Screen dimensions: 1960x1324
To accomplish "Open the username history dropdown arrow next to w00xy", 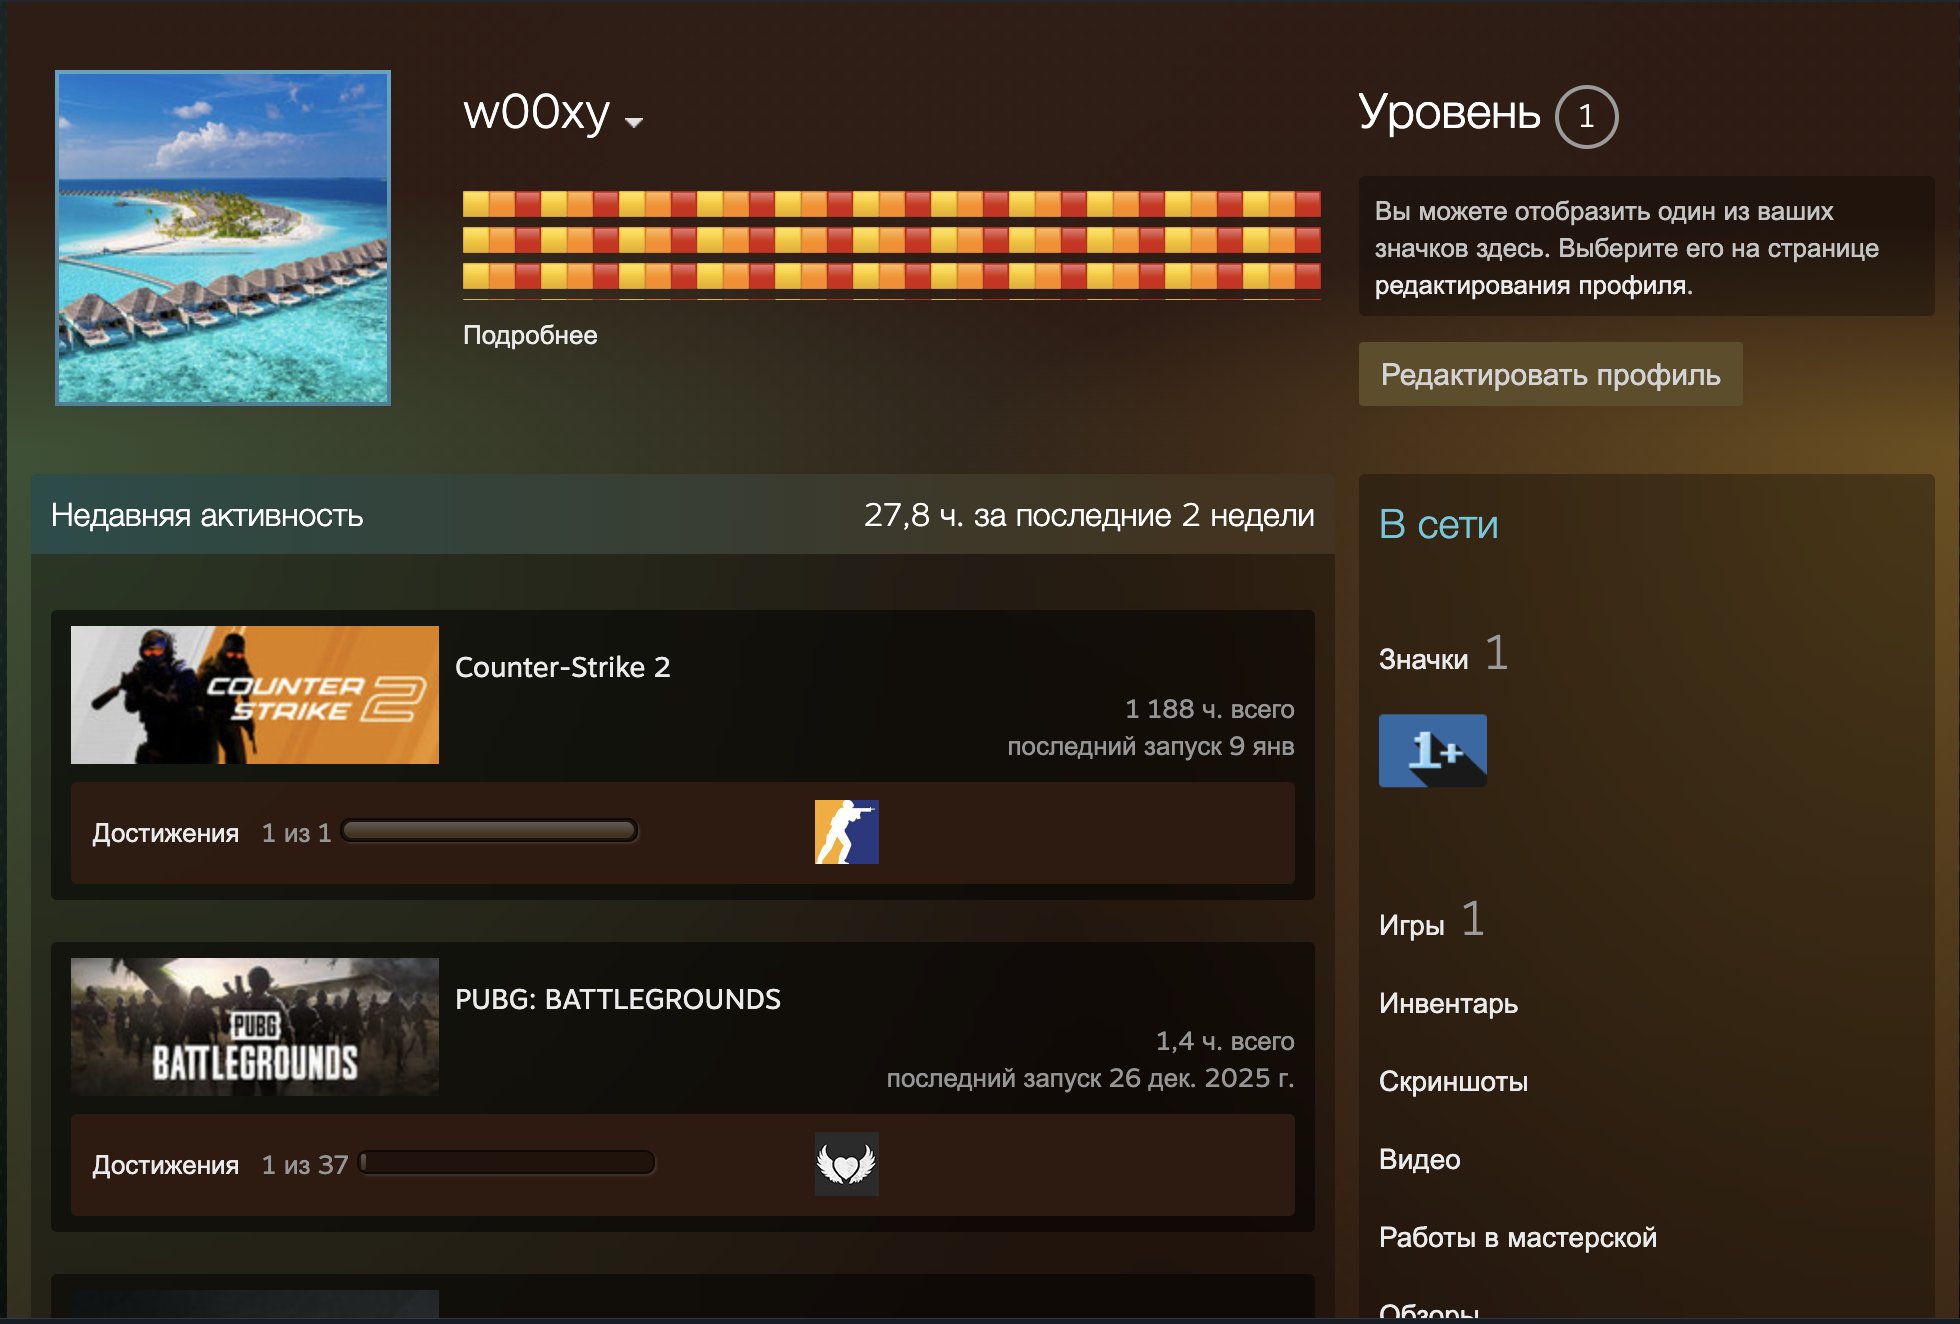I will pos(633,122).
